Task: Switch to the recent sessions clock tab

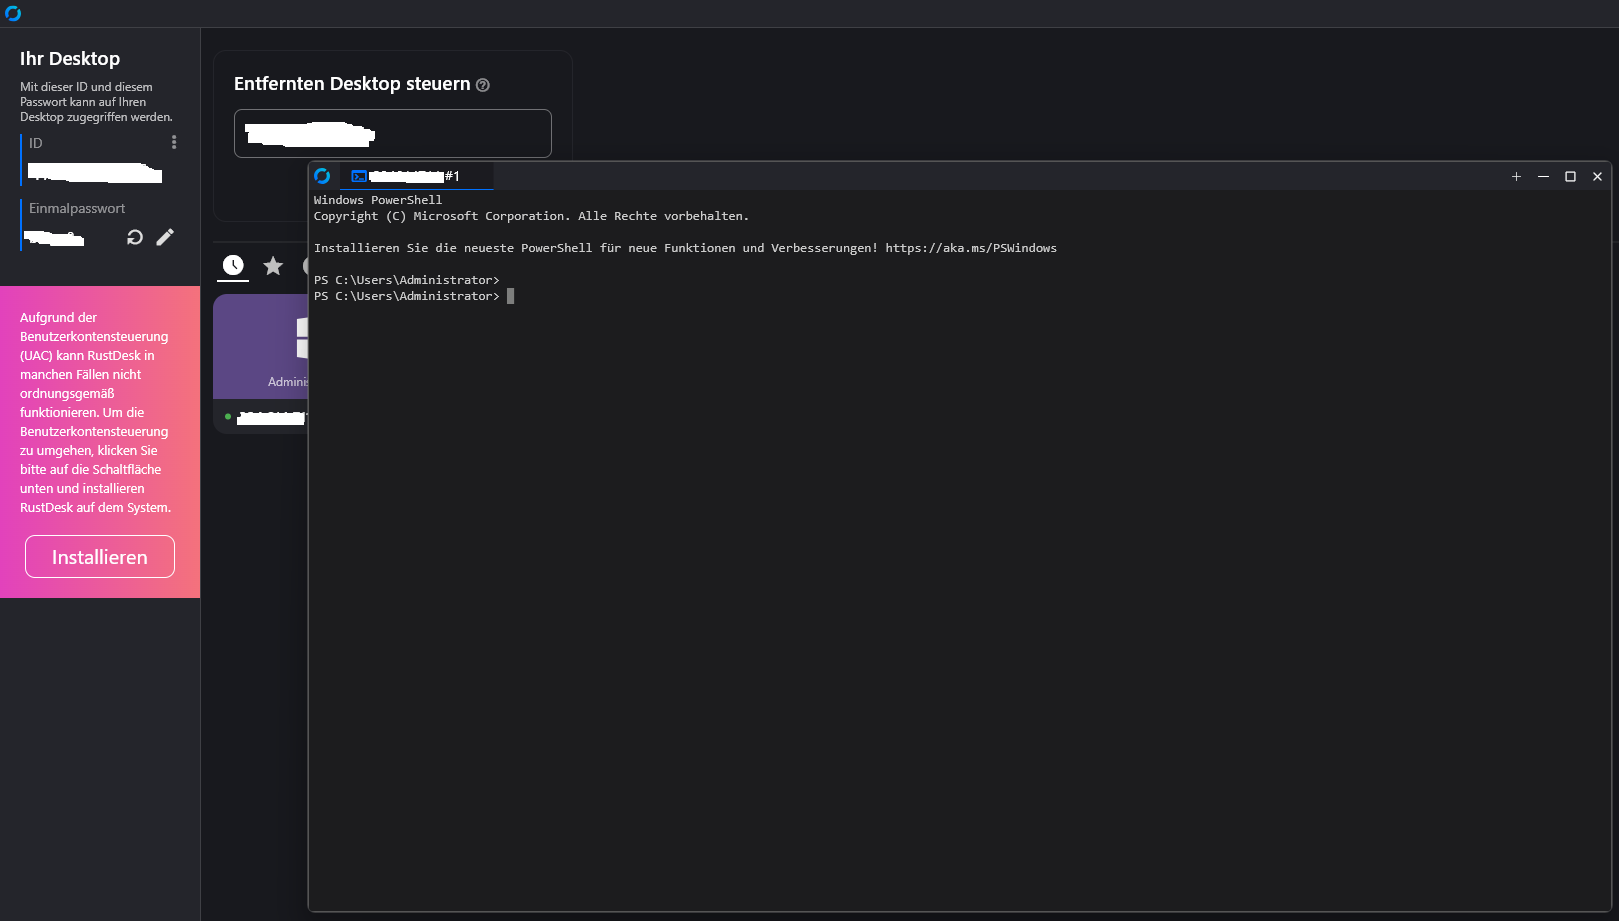Action: coord(233,265)
